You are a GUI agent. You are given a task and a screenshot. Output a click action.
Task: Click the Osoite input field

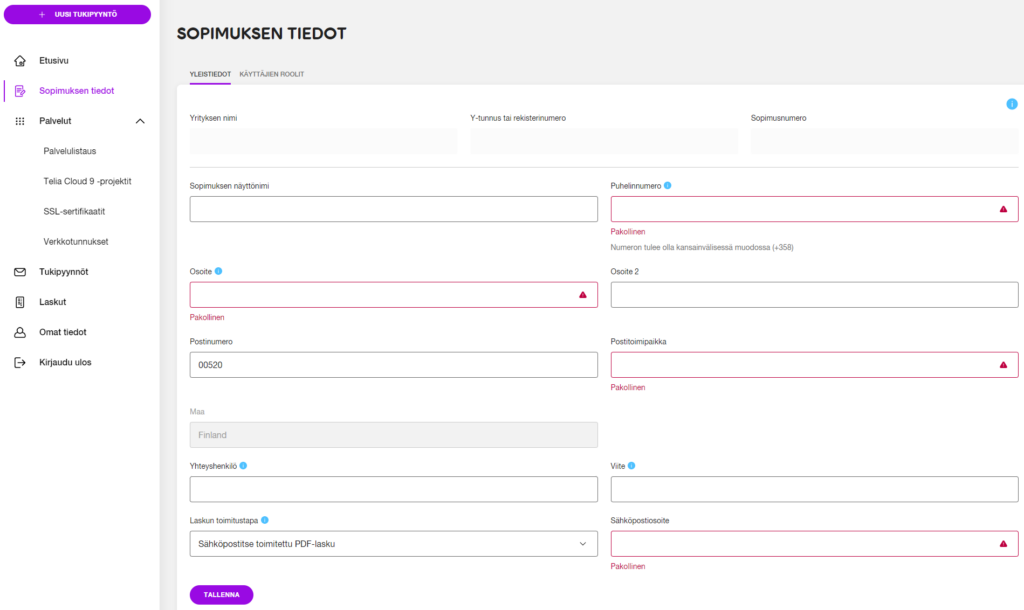click(x=393, y=295)
